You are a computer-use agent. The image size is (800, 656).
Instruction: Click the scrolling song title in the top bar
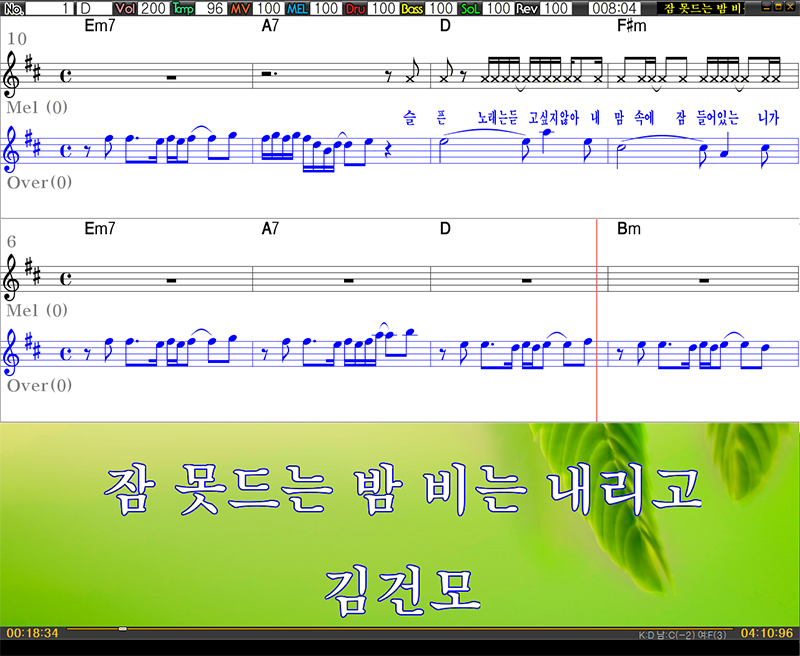[x=700, y=8]
